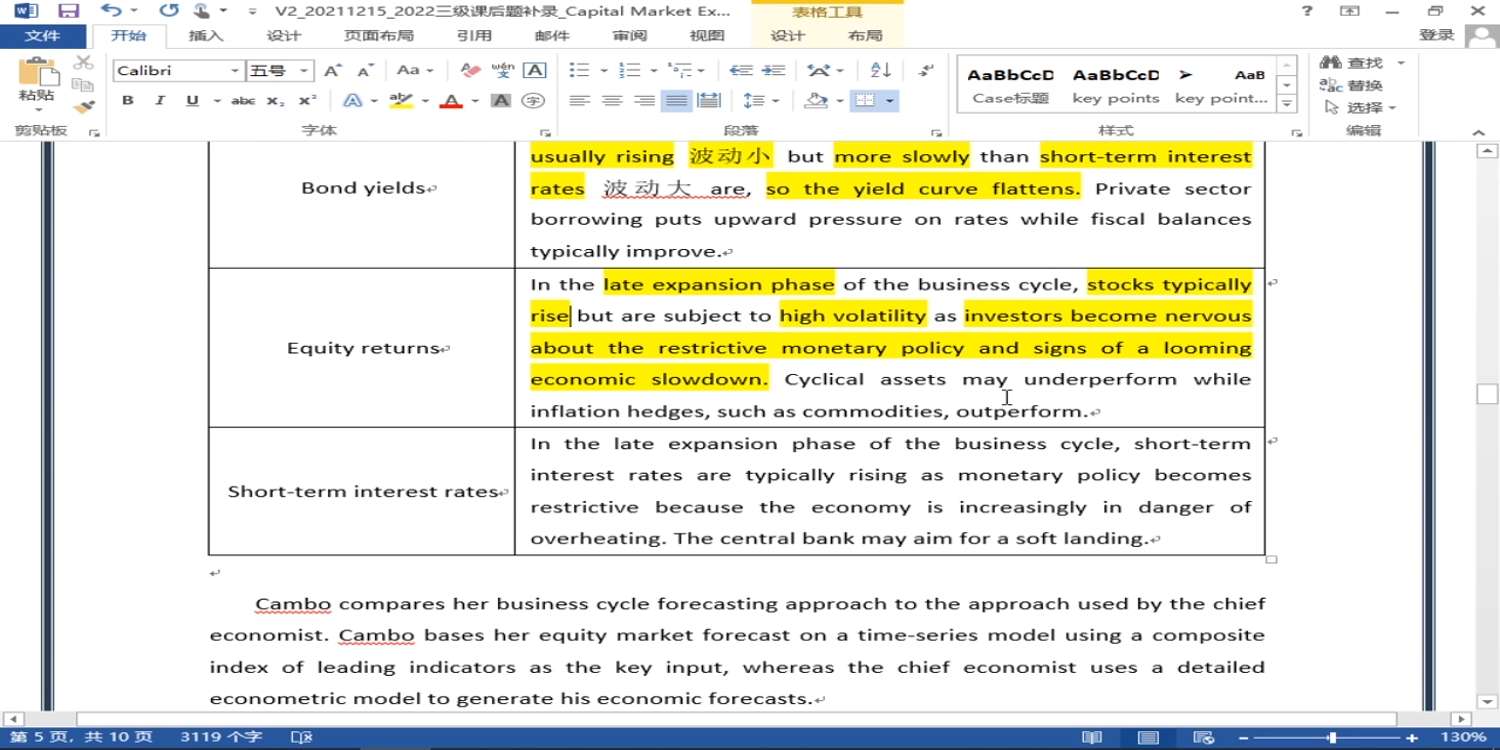This screenshot has width=1500, height=750.
Task: Click the Increase Indent icon
Action: click(x=773, y=70)
